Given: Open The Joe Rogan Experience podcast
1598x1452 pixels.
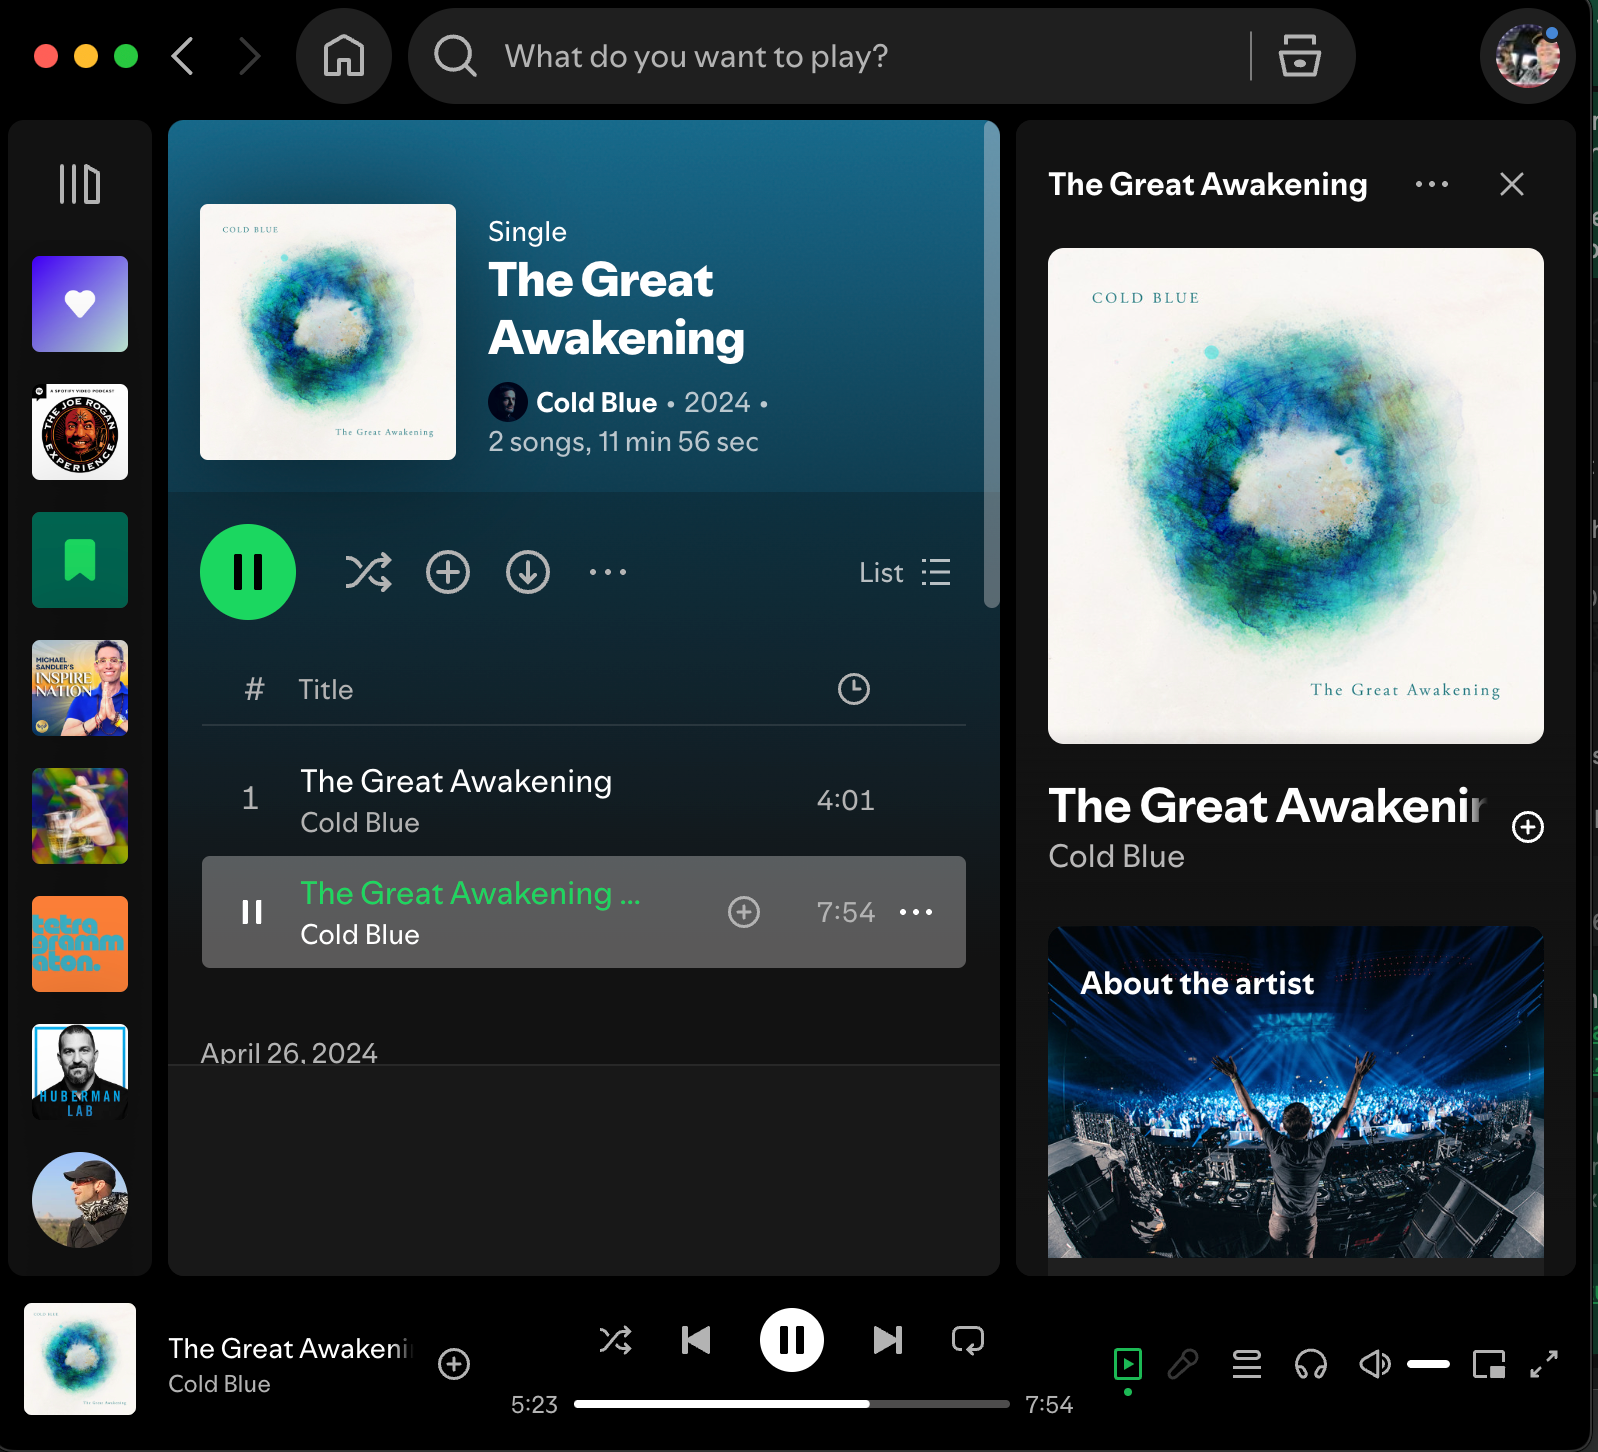Looking at the screenshot, I should pyautogui.click(x=80, y=432).
